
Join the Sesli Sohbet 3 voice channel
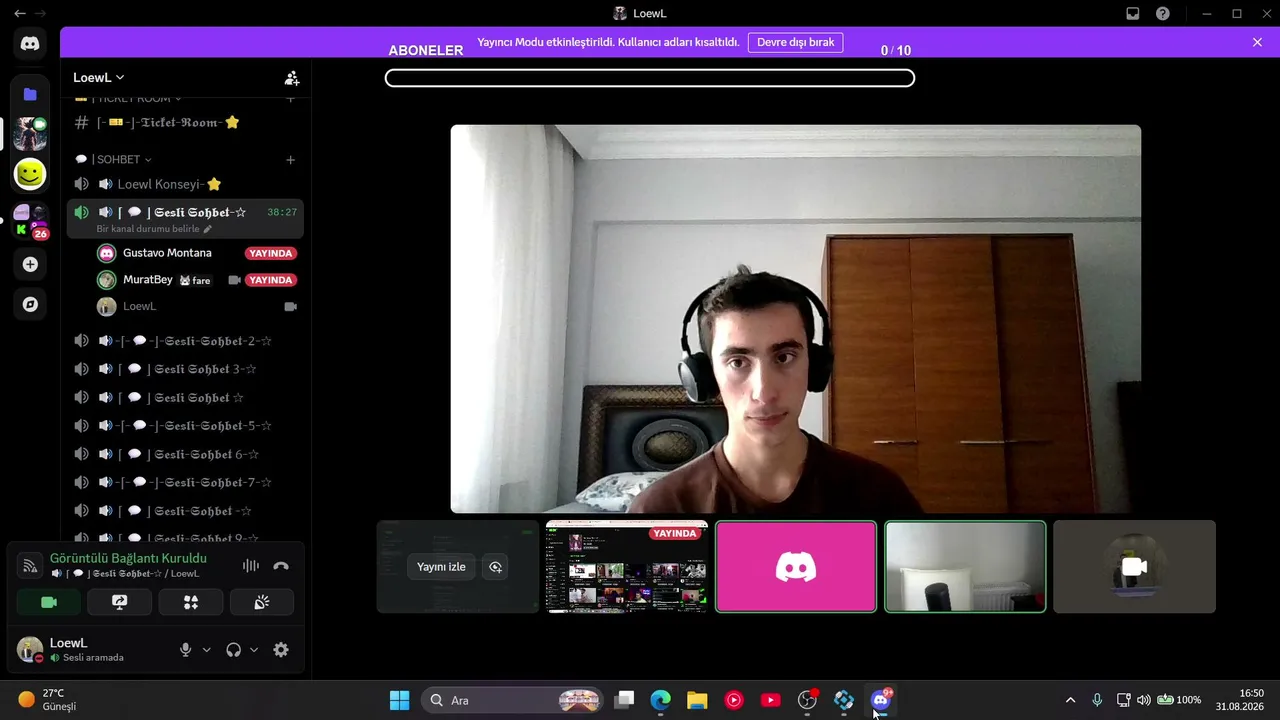tap(185, 369)
